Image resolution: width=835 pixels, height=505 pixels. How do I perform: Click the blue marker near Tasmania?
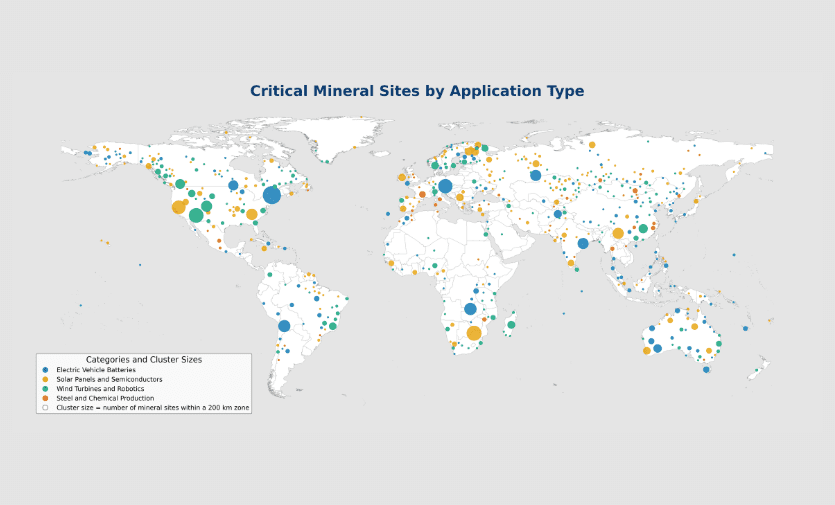(x=706, y=370)
